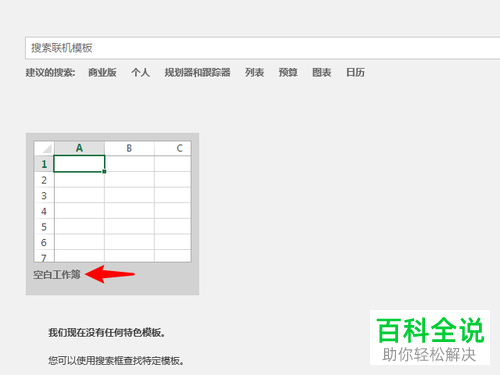The height and width of the screenshot is (375, 500).
Task: Open the 个人 suggested search
Action: point(140,72)
